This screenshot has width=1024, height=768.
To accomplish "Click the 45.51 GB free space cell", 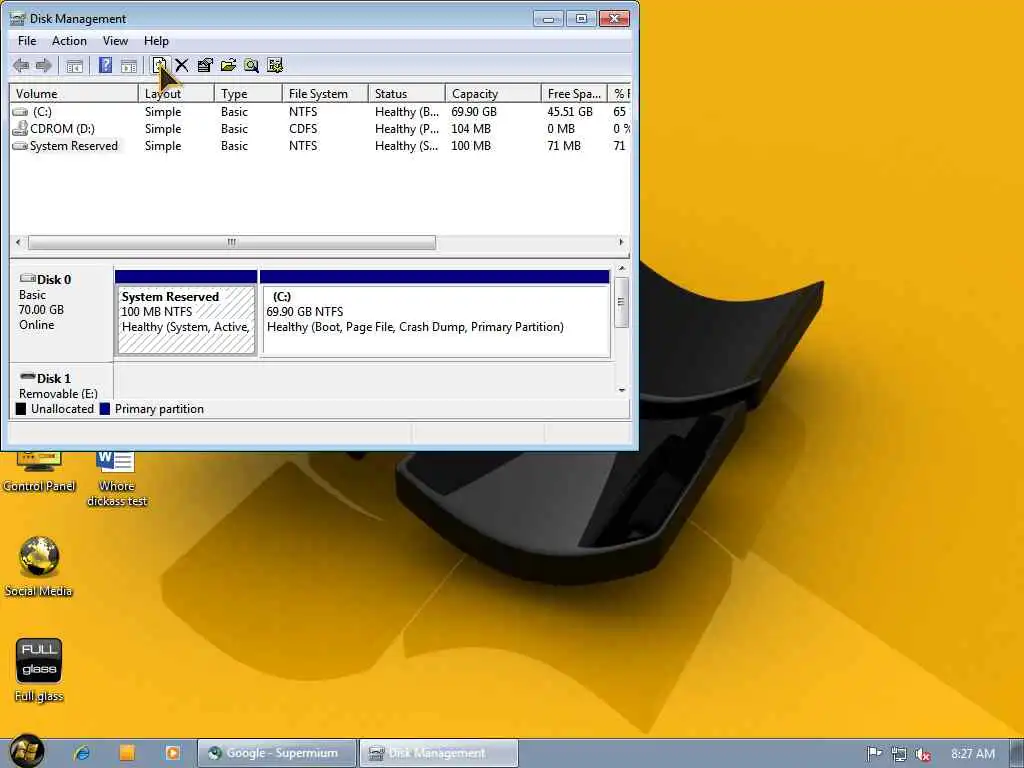I will (x=570, y=112).
